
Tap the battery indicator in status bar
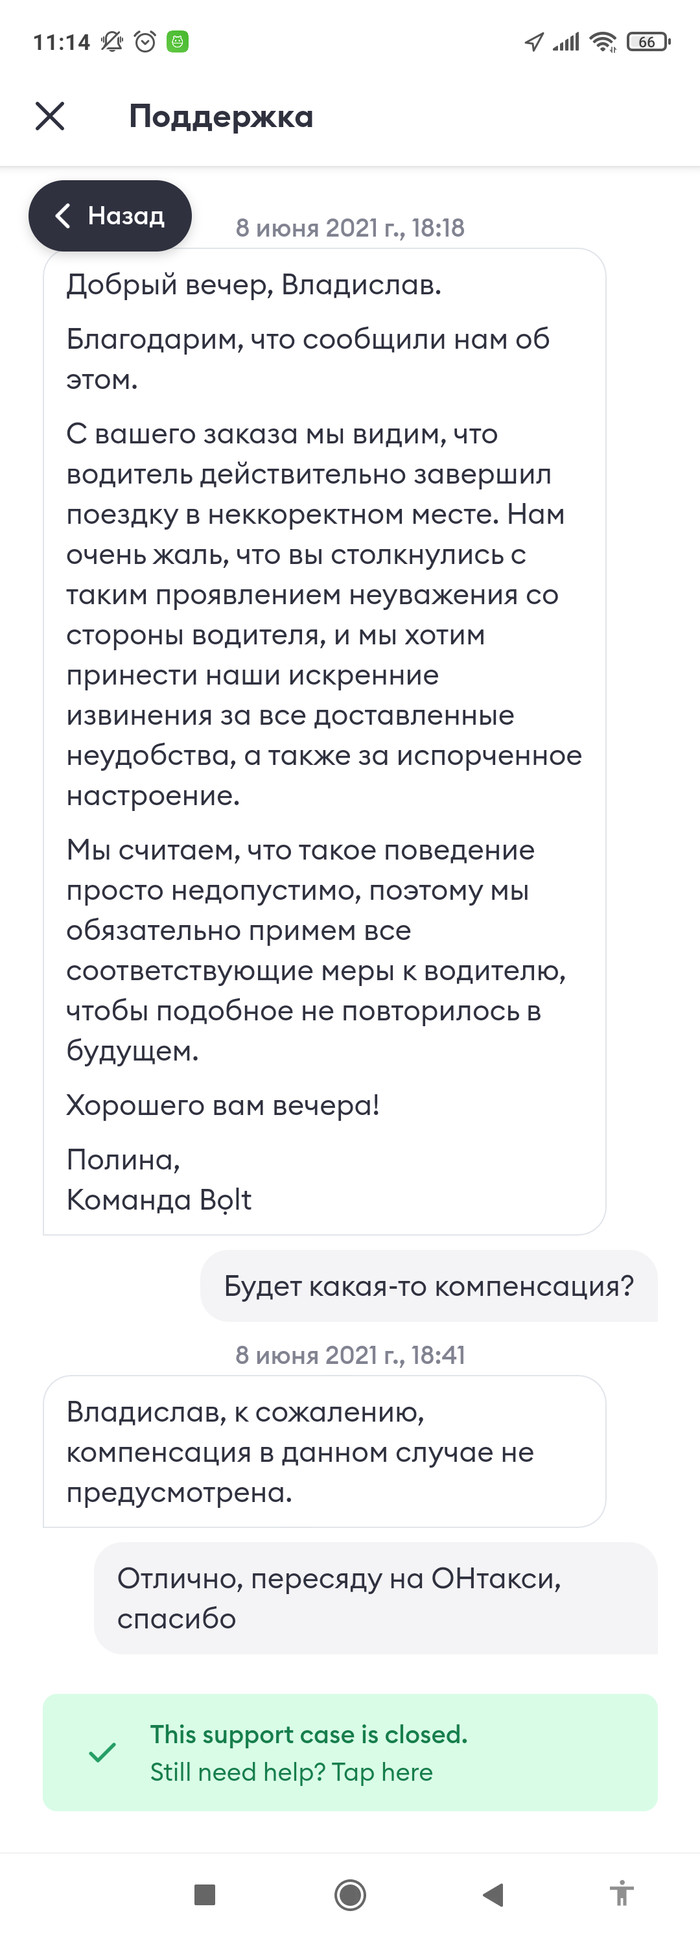click(647, 42)
